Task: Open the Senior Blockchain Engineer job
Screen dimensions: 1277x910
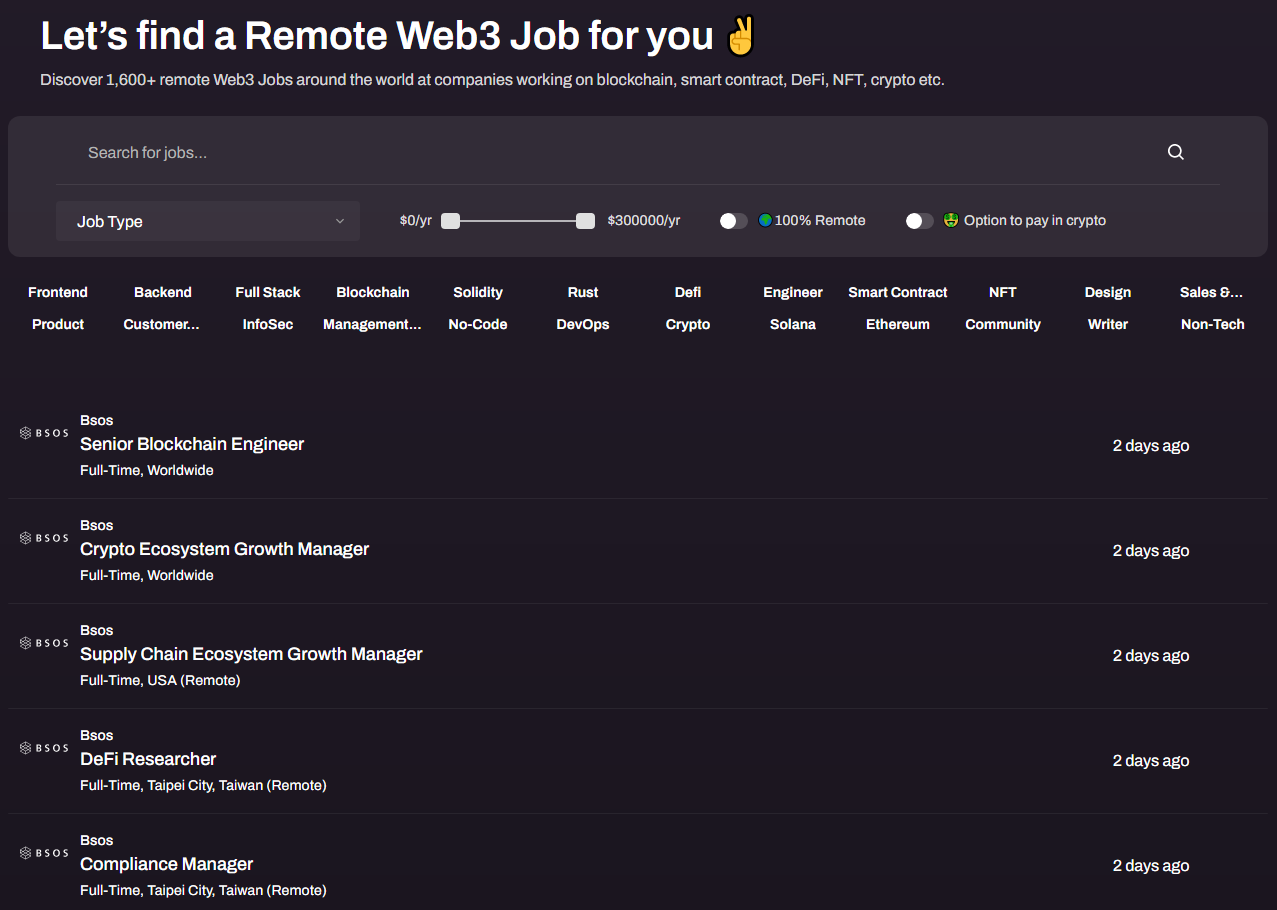Action: [192, 444]
